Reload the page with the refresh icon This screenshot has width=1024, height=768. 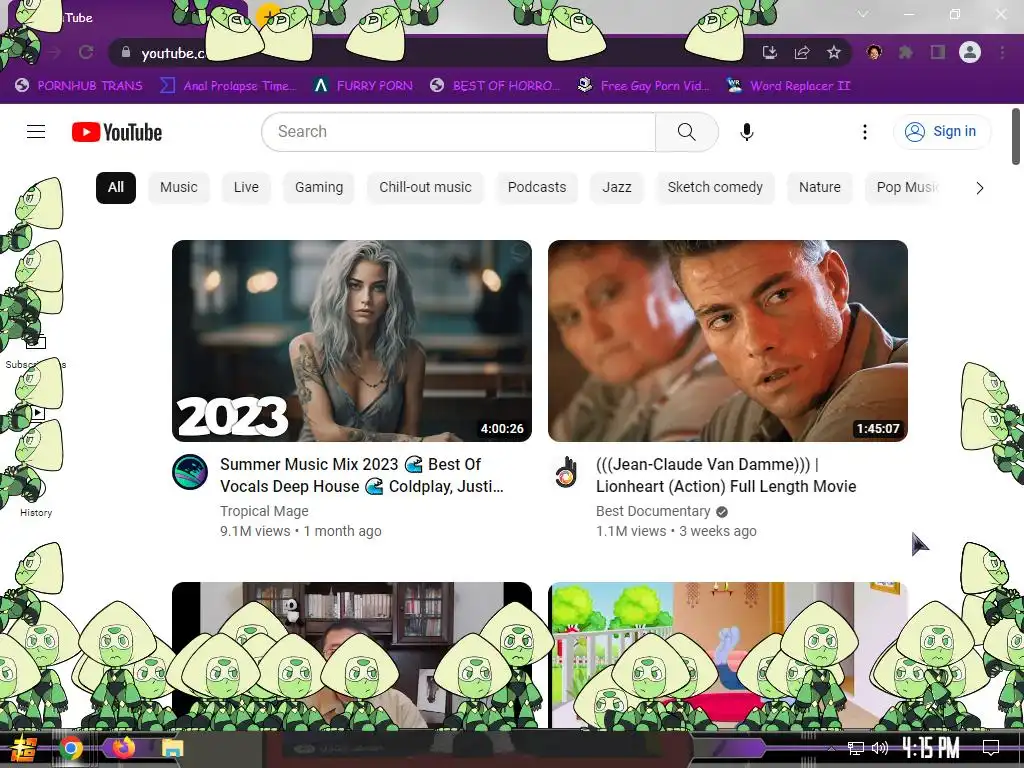[x=86, y=52]
